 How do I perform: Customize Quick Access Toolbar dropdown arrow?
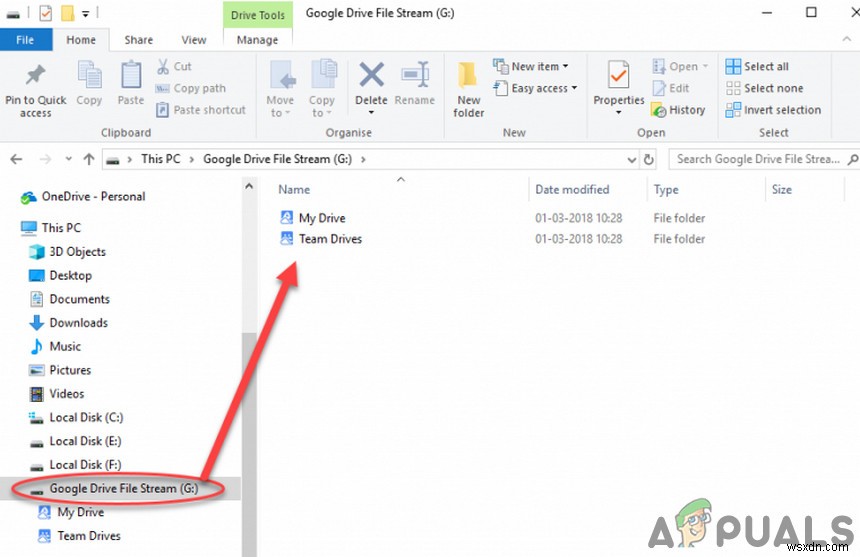tap(86, 14)
